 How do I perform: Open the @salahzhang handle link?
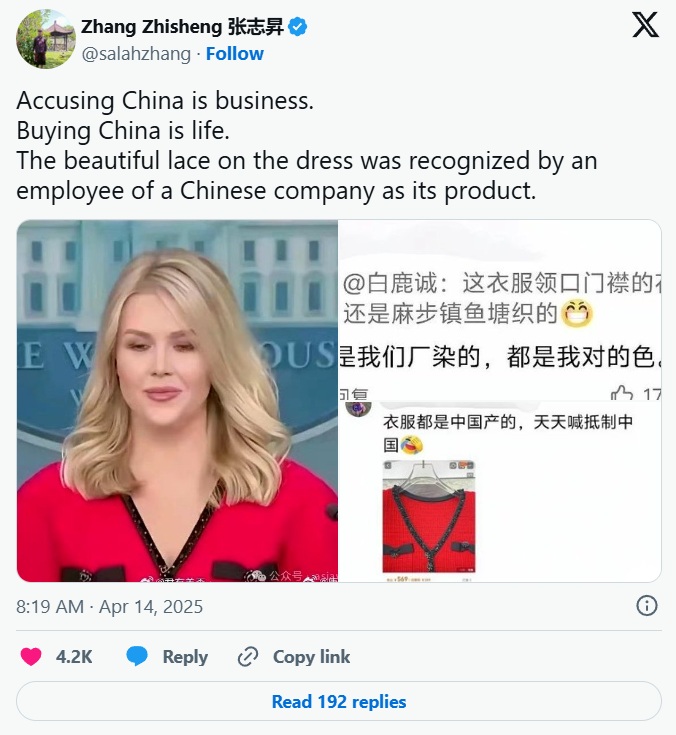point(136,54)
